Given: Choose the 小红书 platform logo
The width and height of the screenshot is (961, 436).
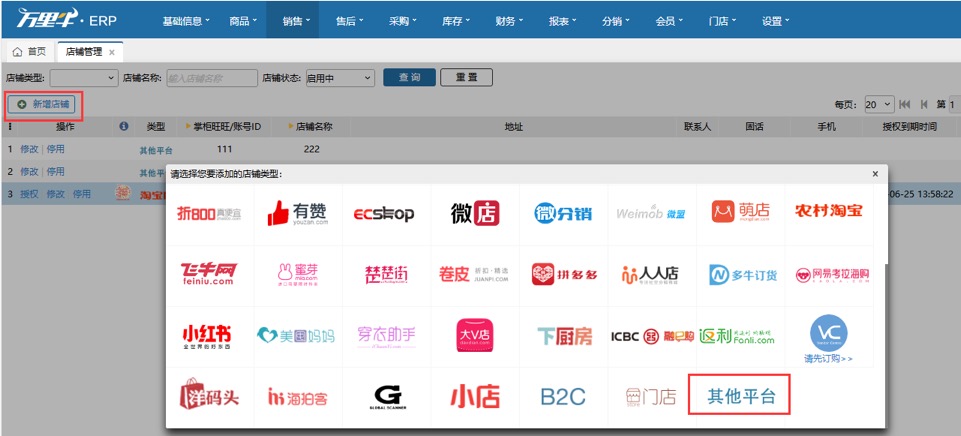Looking at the screenshot, I should (206, 336).
